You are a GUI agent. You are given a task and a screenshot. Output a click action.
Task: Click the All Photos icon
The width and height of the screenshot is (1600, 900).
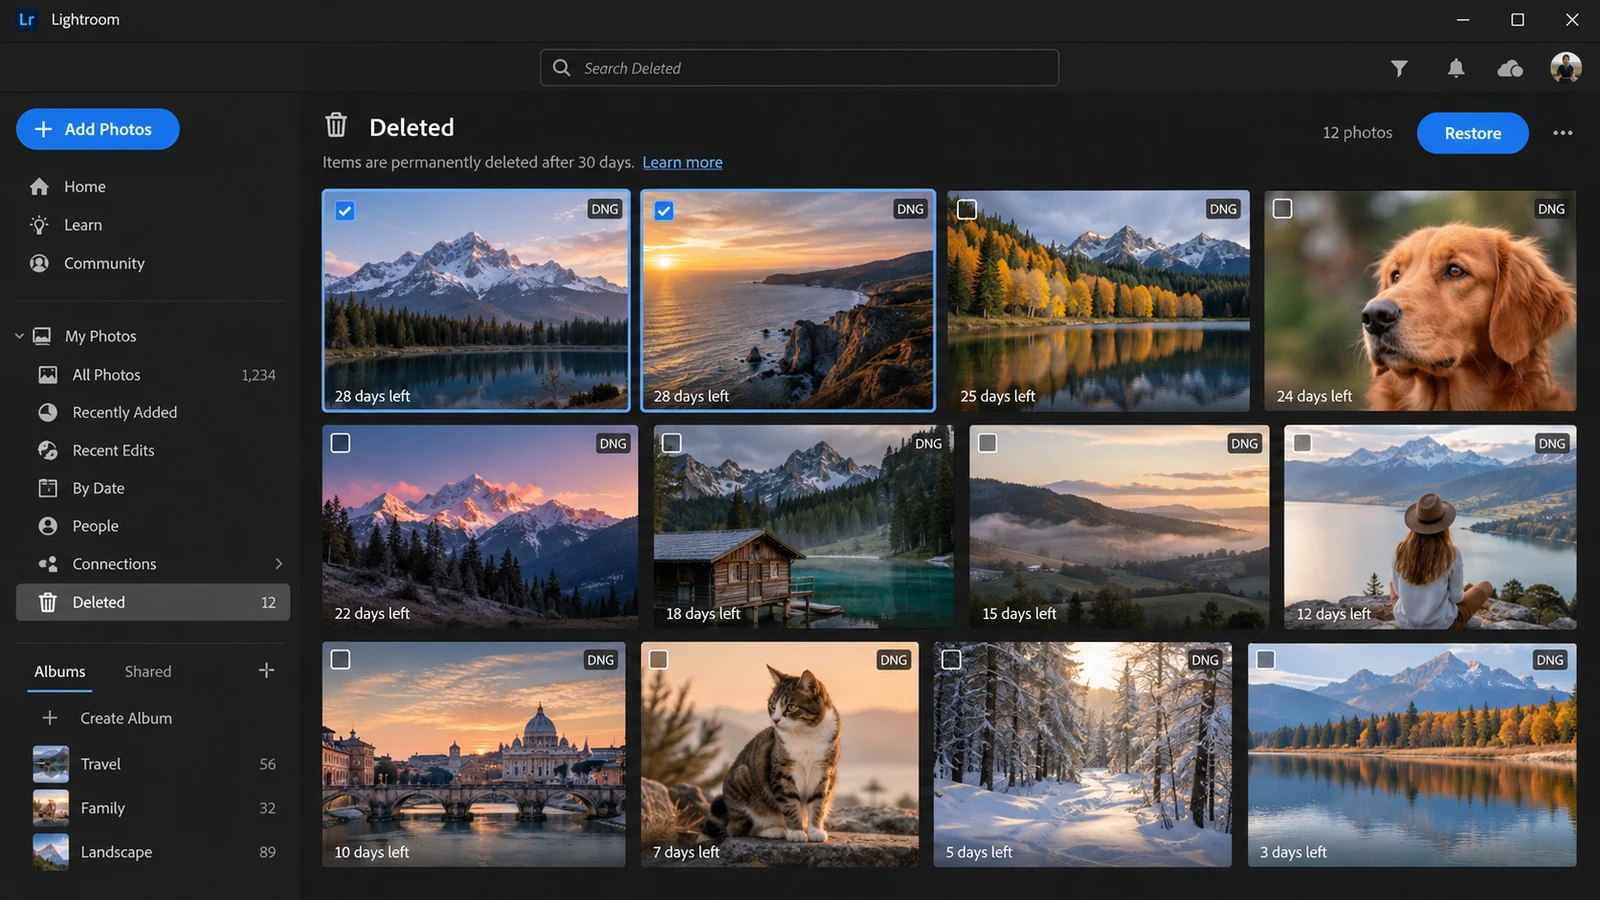coord(47,375)
